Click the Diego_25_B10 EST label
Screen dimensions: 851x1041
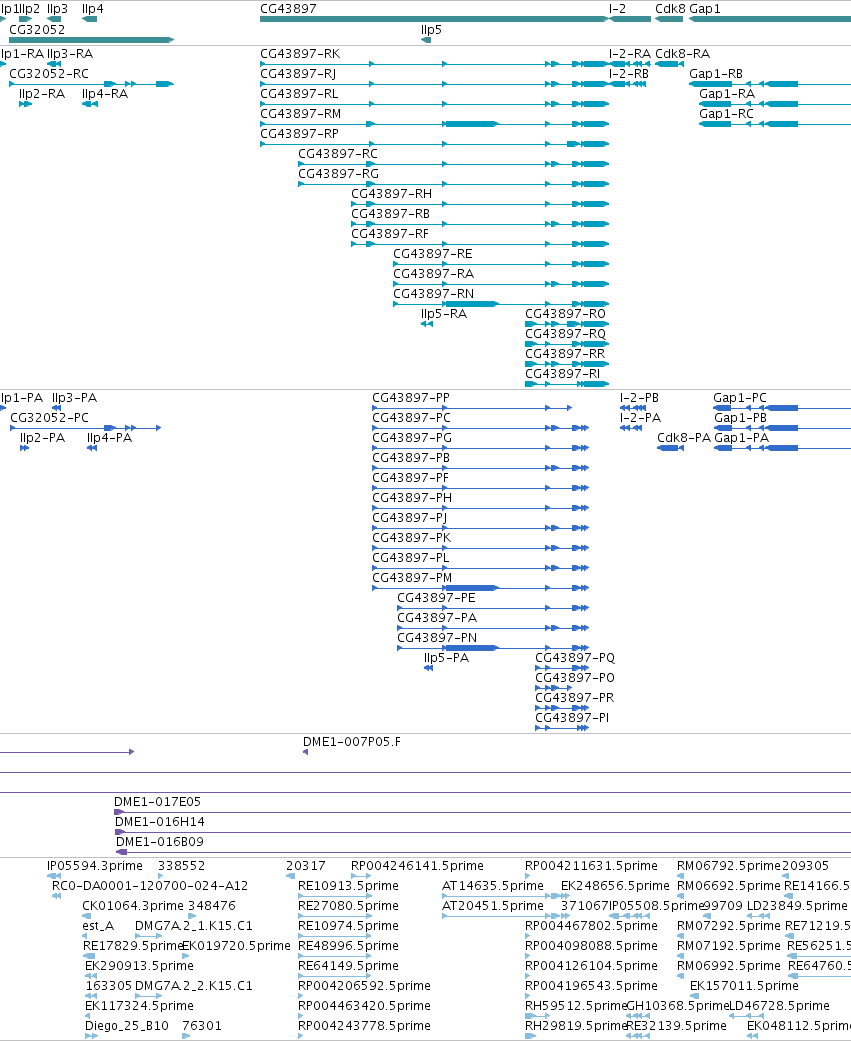point(127,1026)
